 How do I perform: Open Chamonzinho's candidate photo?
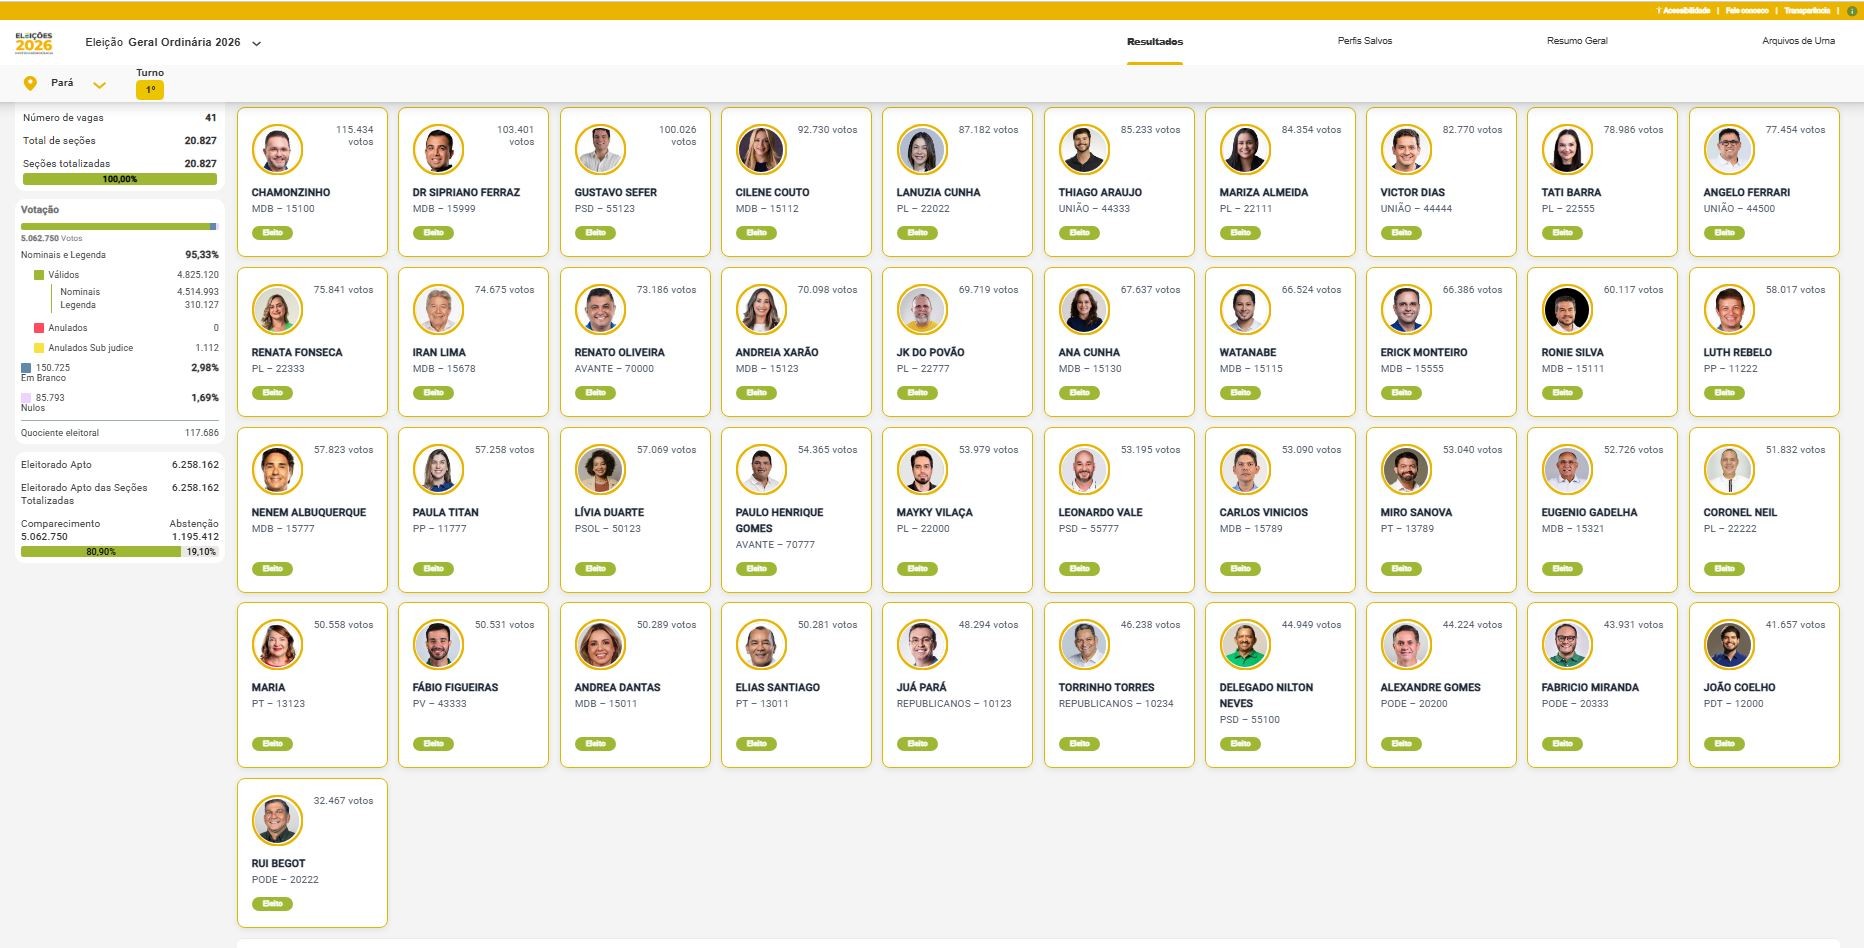tap(277, 150)
